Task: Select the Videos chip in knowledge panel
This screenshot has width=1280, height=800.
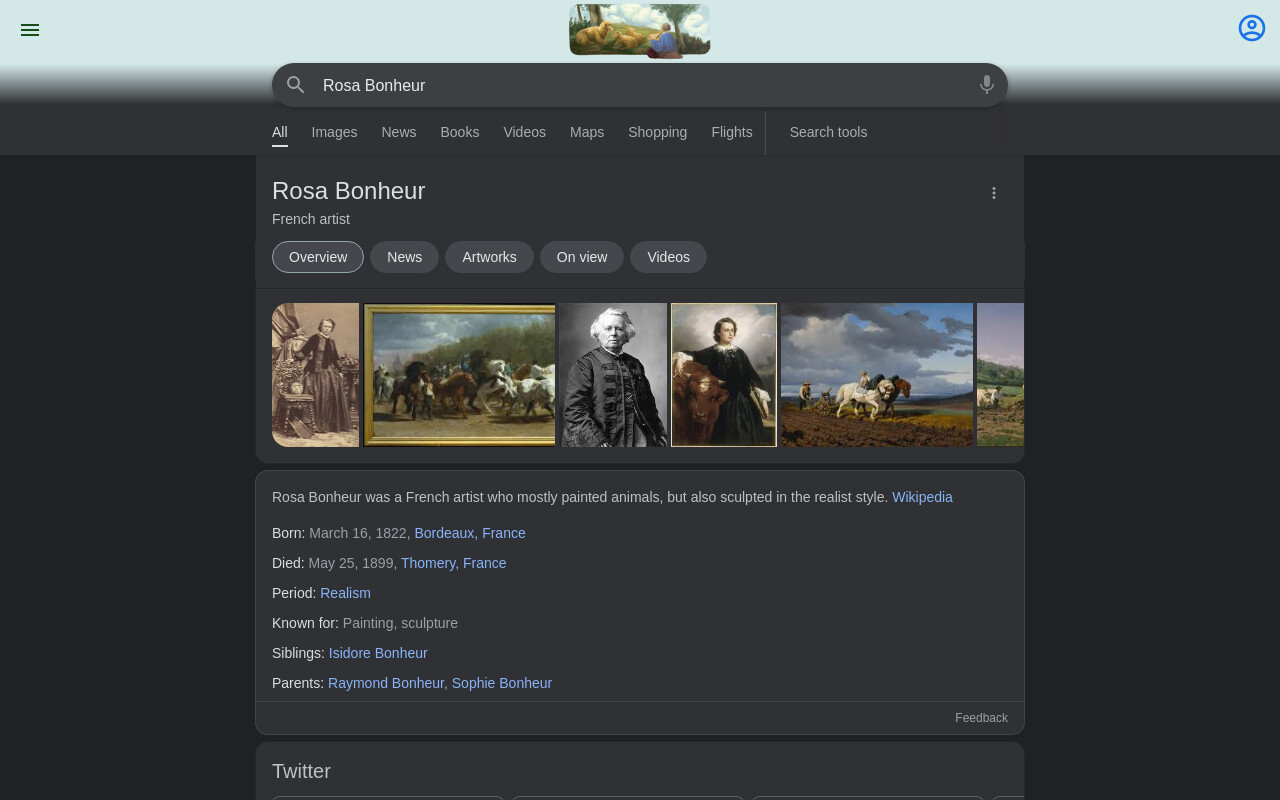Action: click(668, 257)
